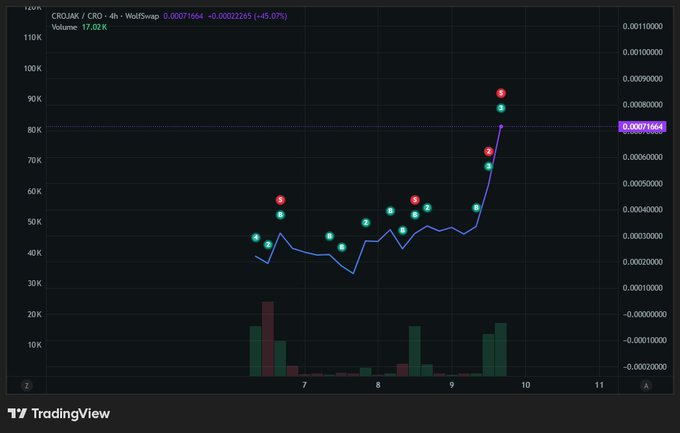The width and height of the screenshot is (680, 433).
Task: Toggle the A auto-scale button
Action: coord(646,385)
